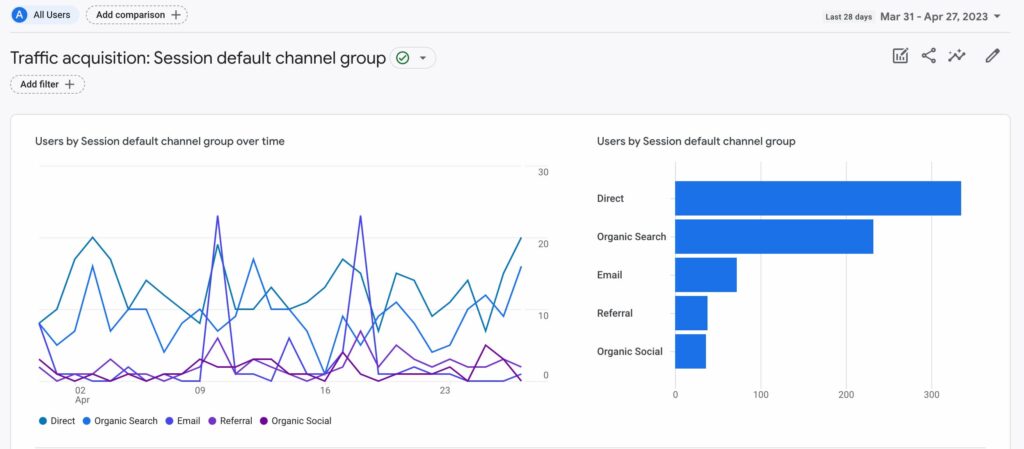Click the Referral legend label
The width and height of the screenshot is (1024, 449).
pos(236,421)
